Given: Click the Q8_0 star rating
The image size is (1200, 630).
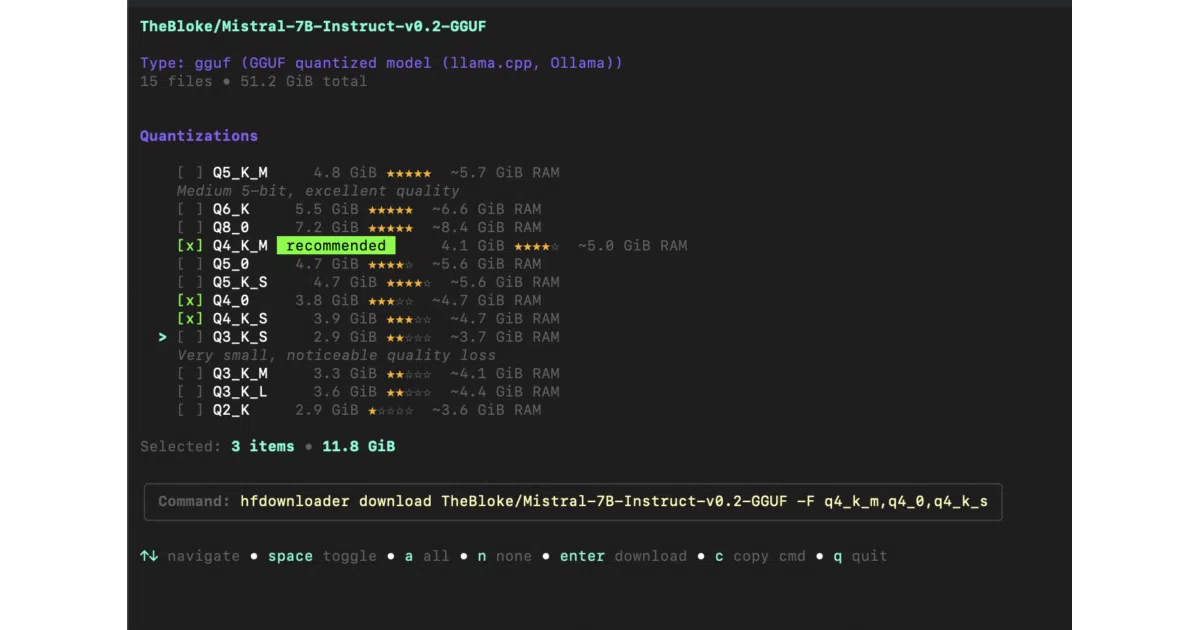Looking at the screenshot, I should point(391,228).
